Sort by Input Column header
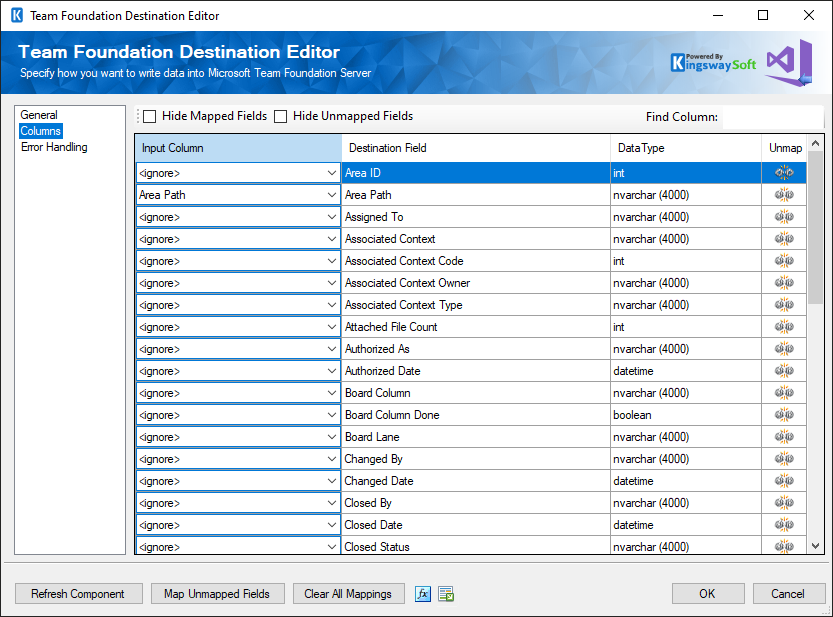The width and height of the screenshot is (833, 617). pyautogui.click(x=239, y=148)
